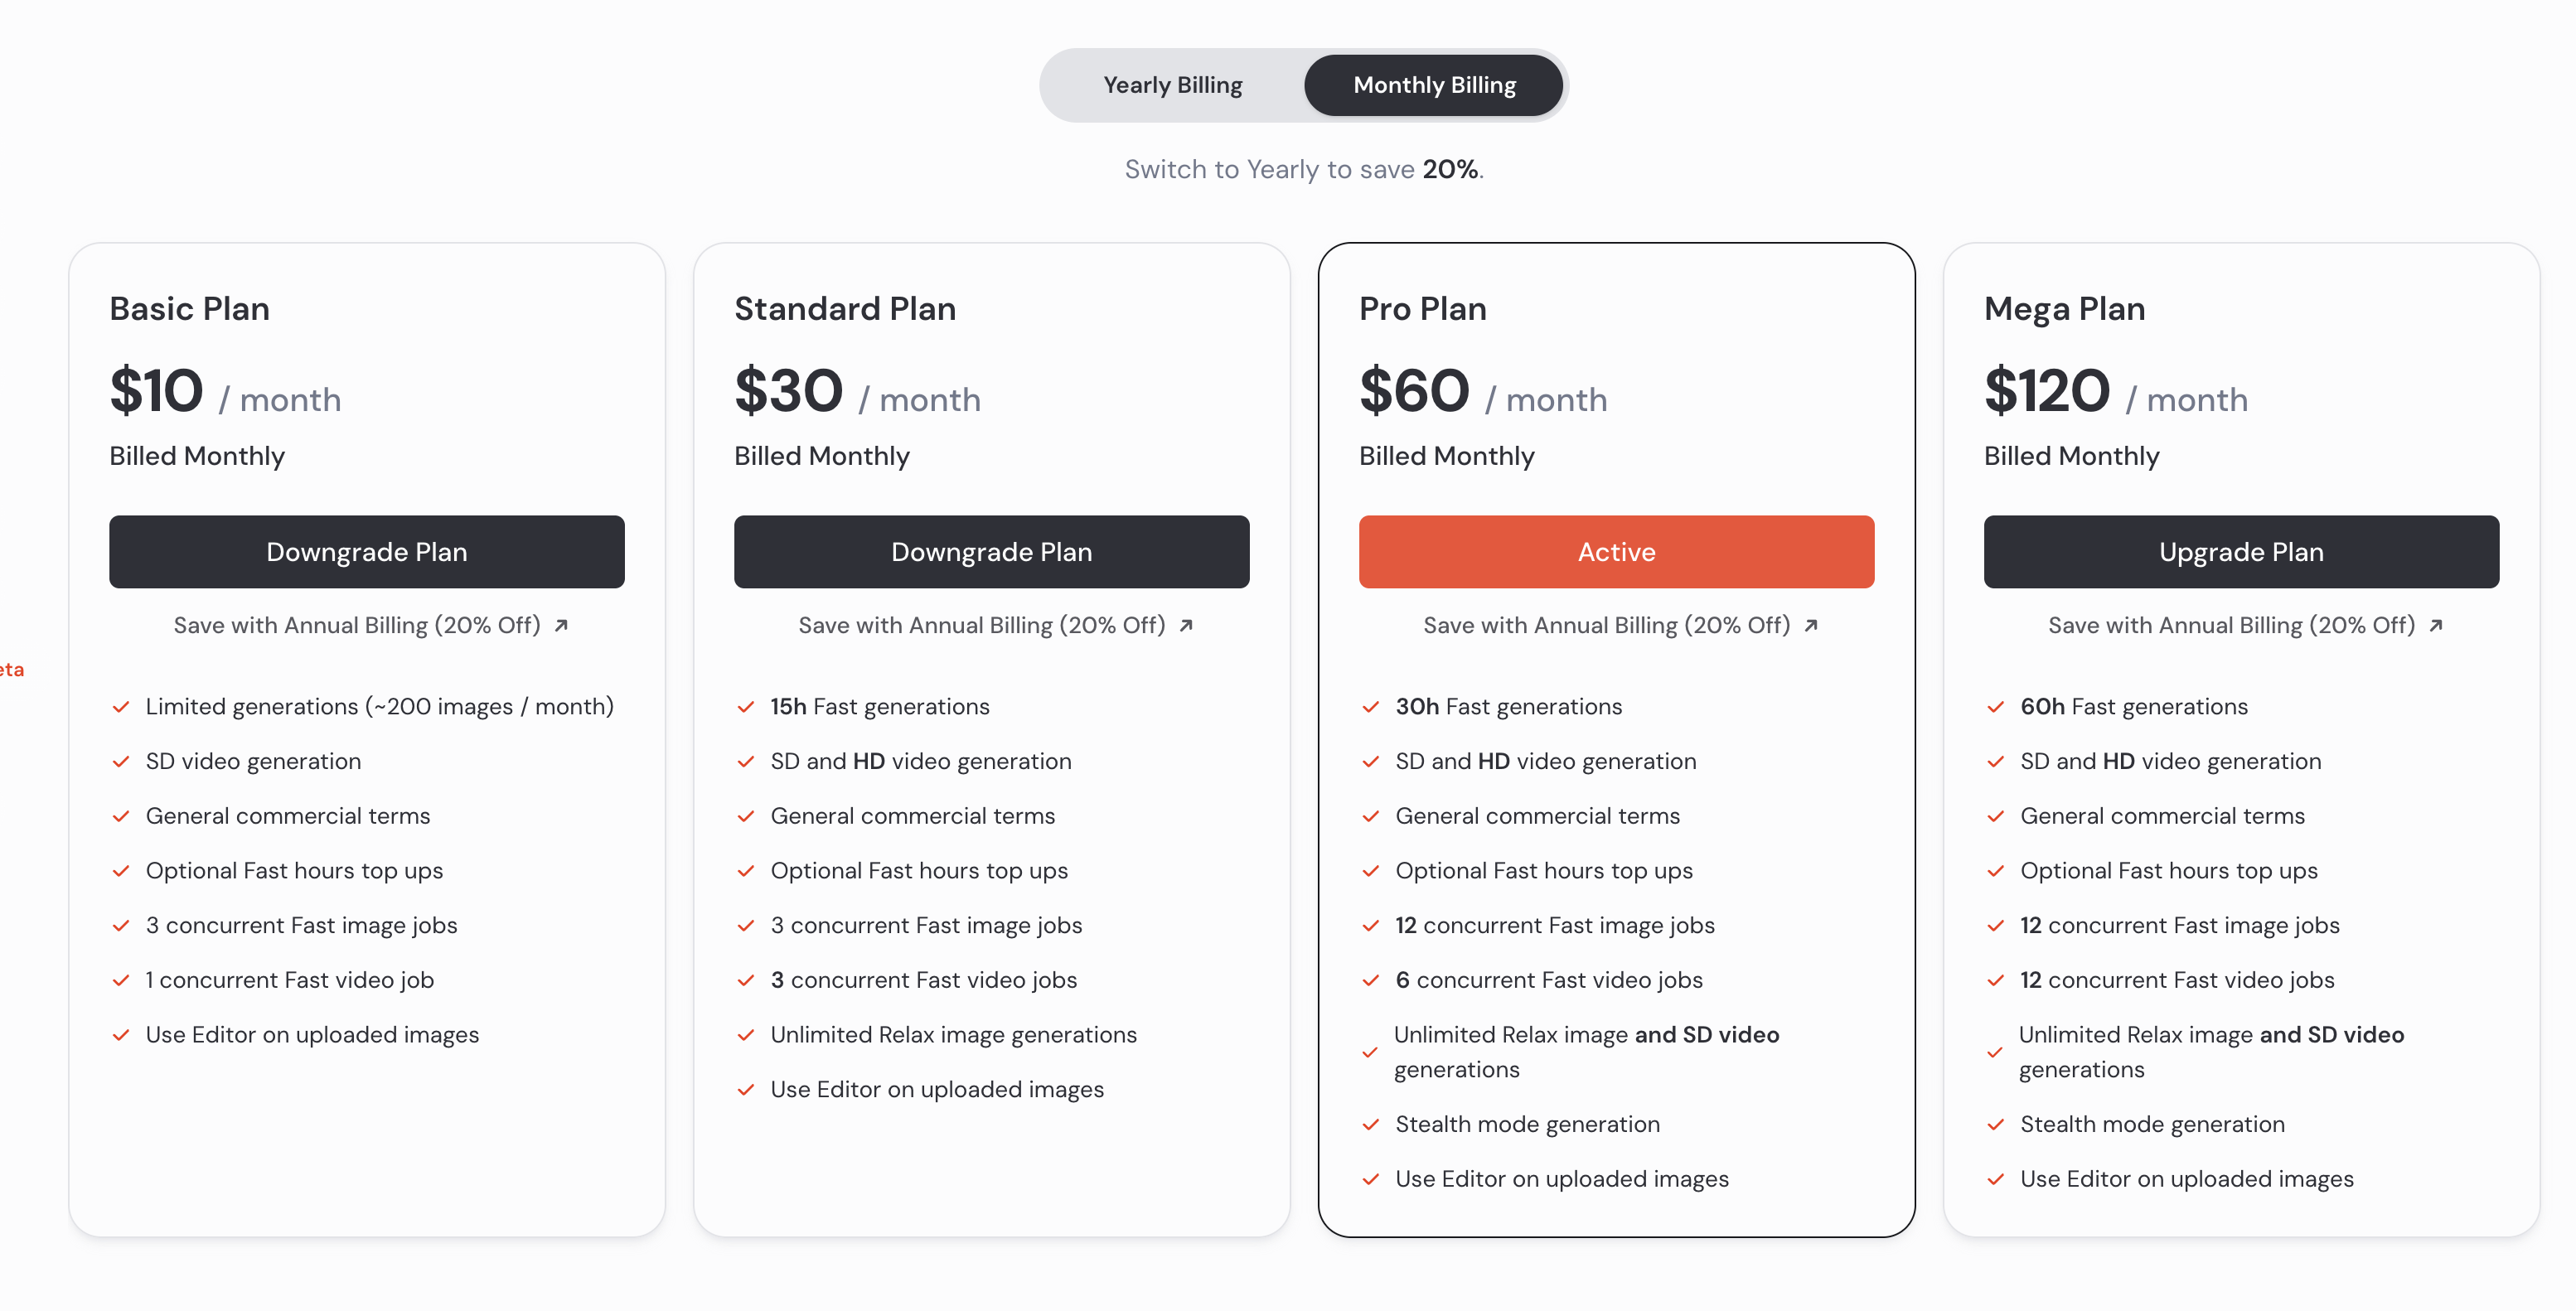Viewport: 2576px width, 1311px height.
Task: Select Monthly Billing option
Action: (1433, 85)
